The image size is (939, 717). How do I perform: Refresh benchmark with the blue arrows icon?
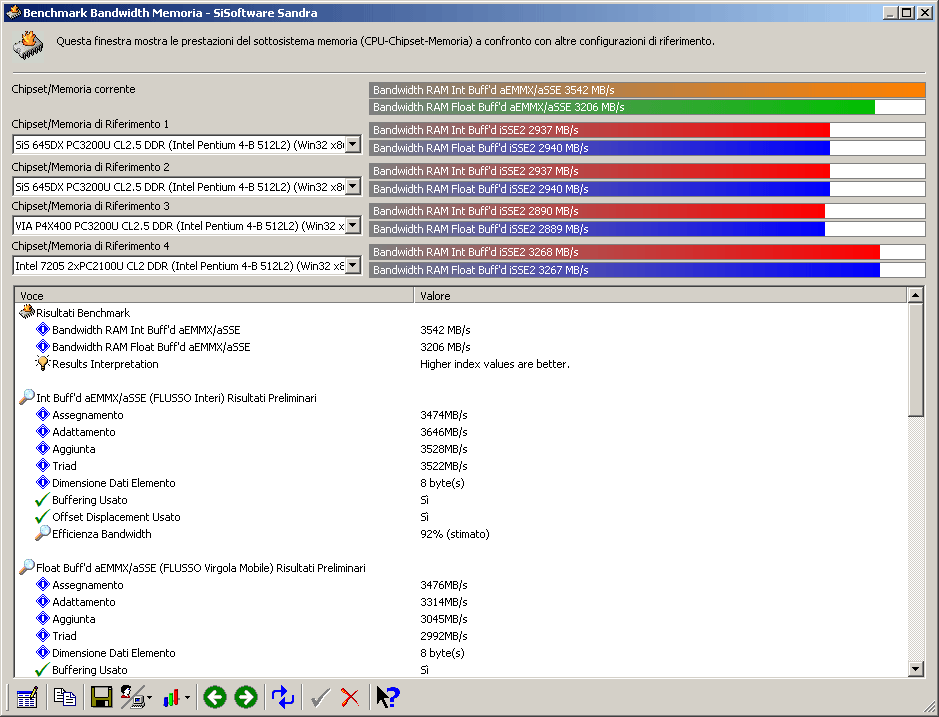click(x=283, y=697)
